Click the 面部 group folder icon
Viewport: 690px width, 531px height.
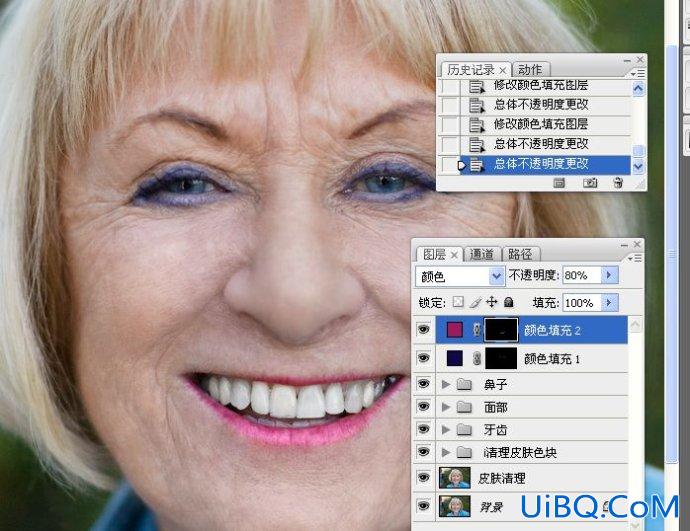tap(464, 407)
